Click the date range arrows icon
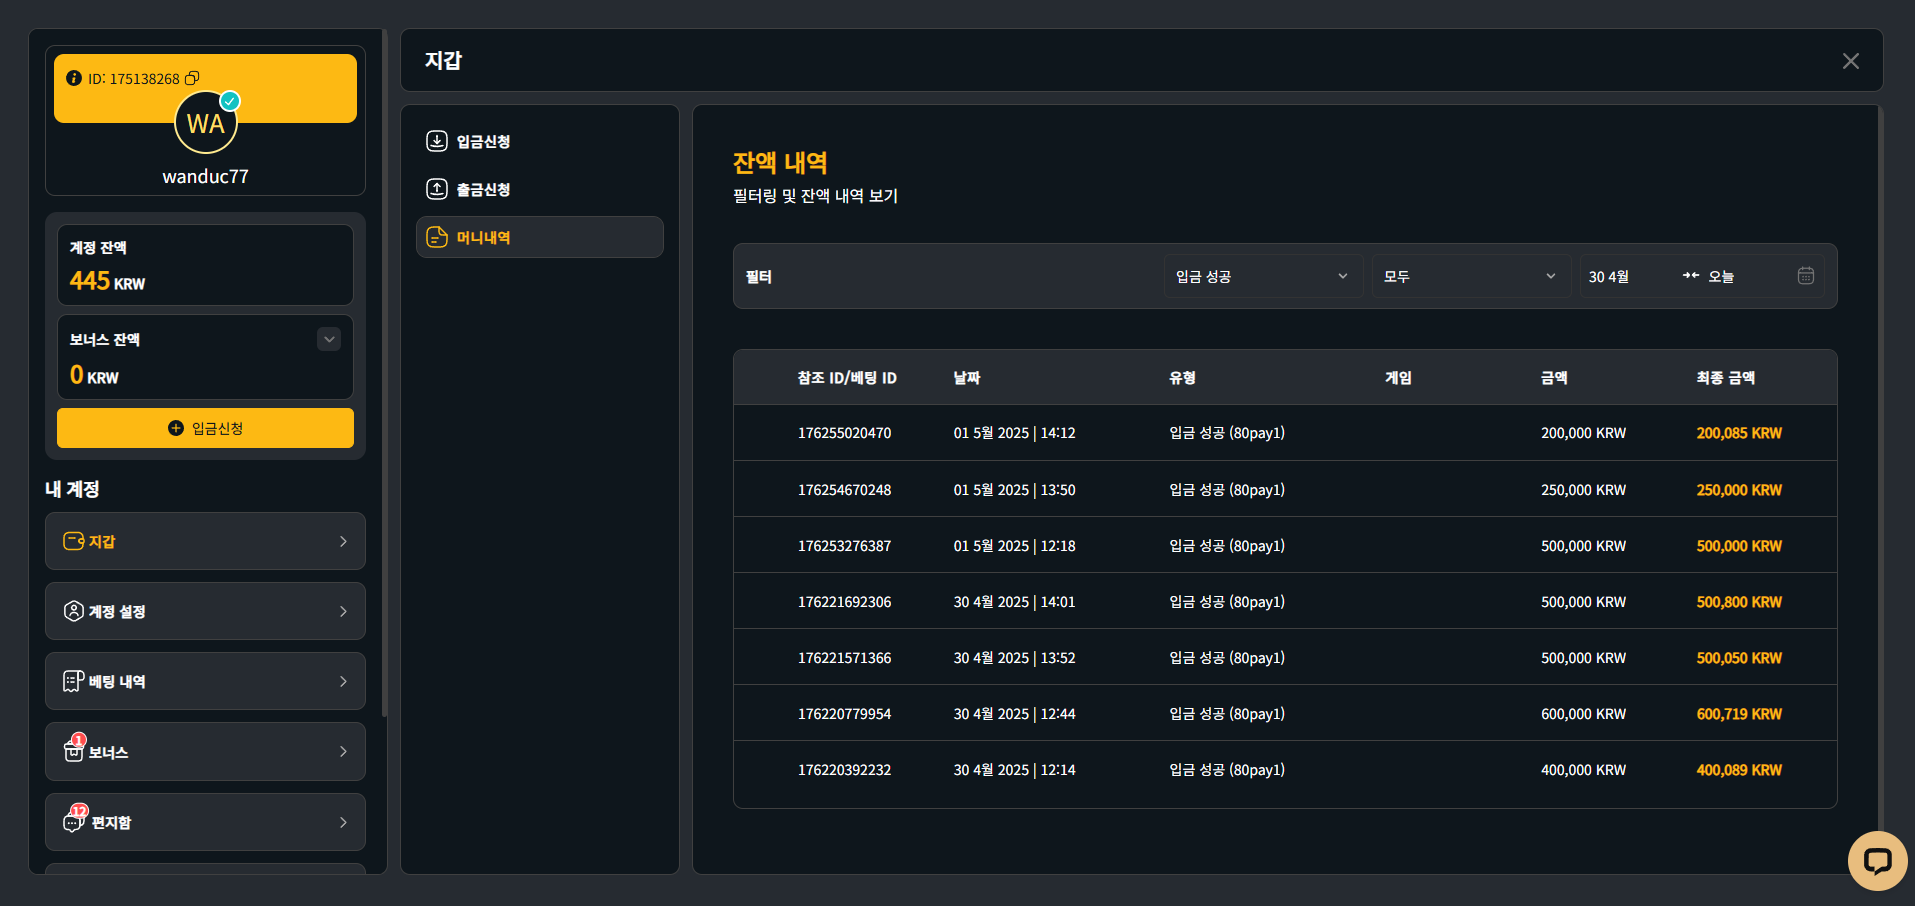Screen dimensions: 1915x906 point(1690,276)
